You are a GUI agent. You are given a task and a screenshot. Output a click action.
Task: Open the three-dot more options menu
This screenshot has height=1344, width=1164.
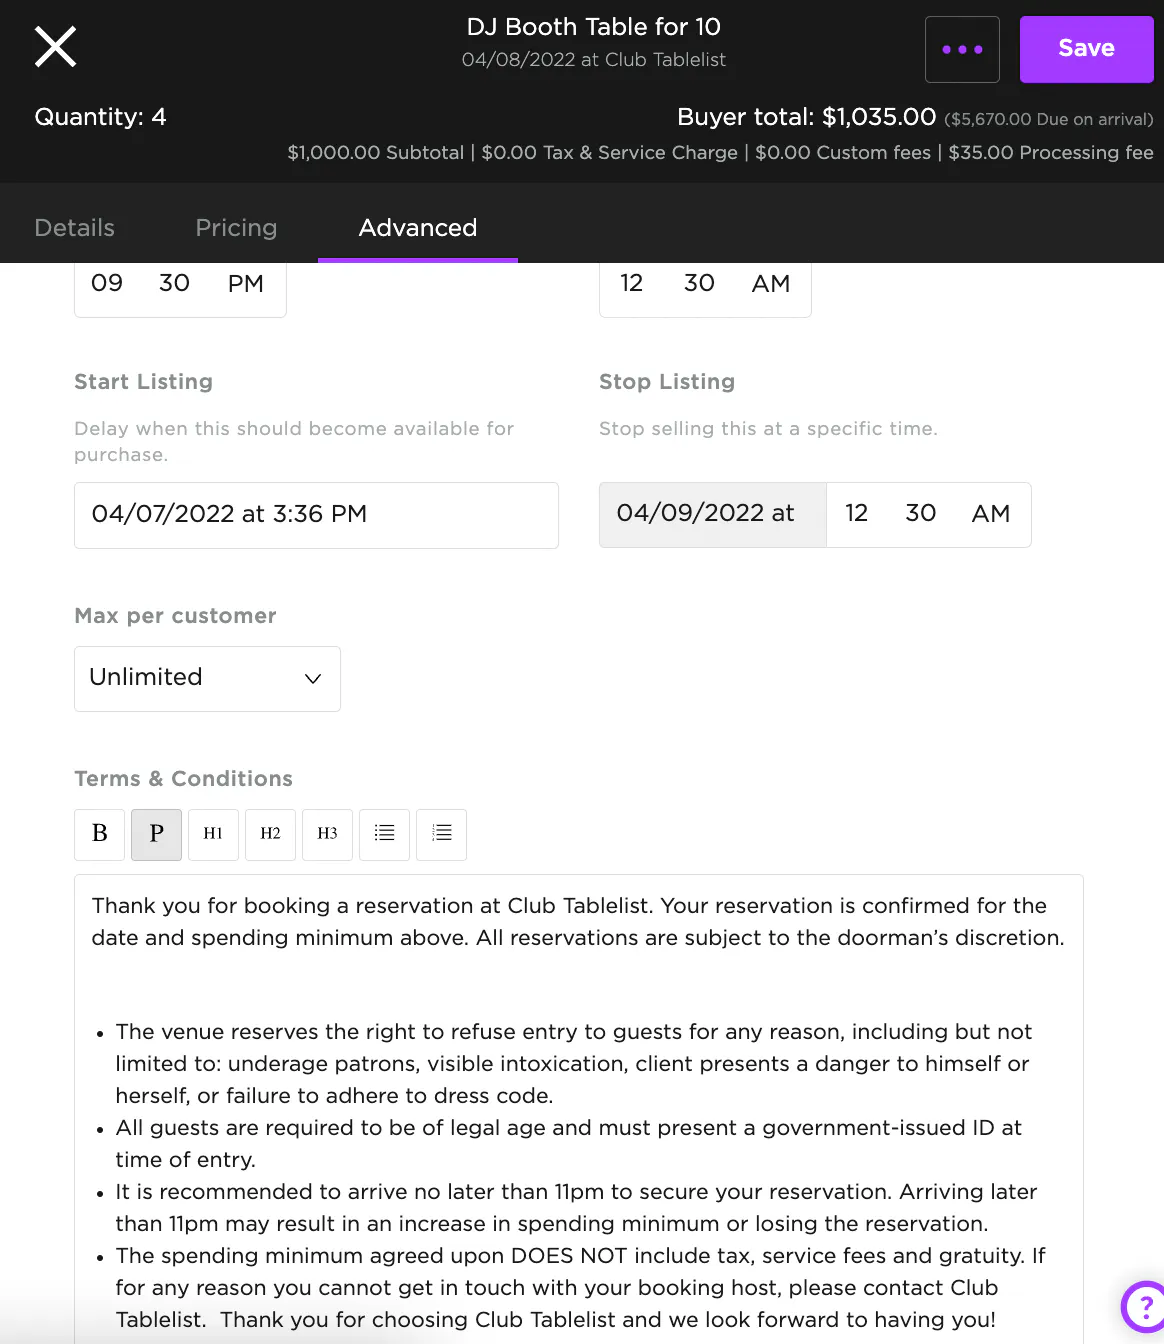pyautogui.click(x=962, y=49)
